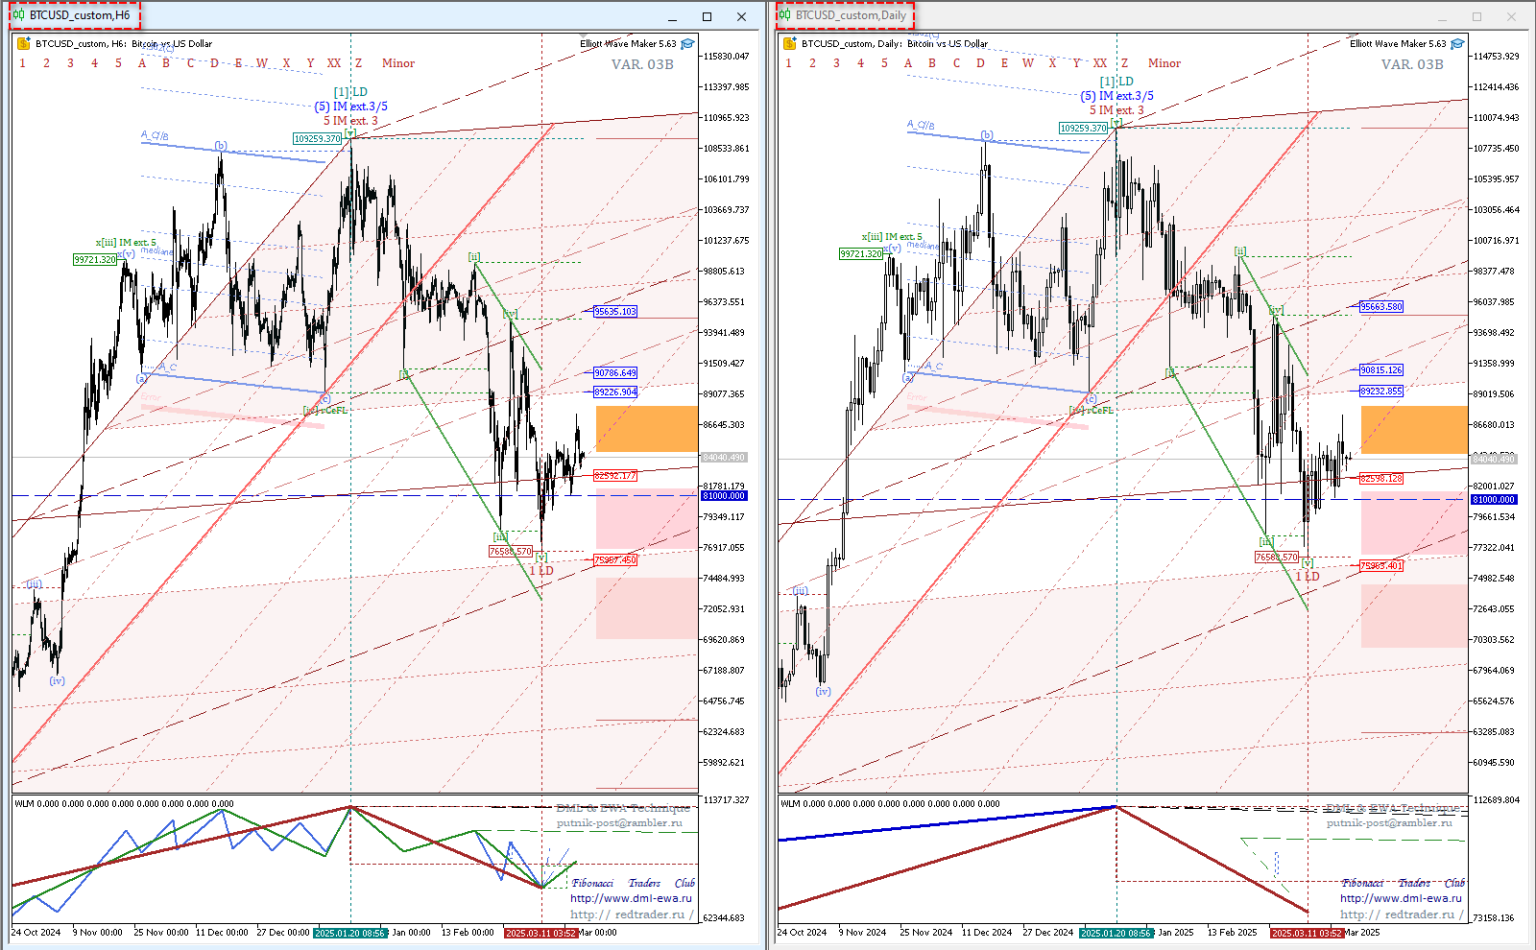Click the candlestick icon in H6 window title
The height and width of the screenshot is (950, 1536).
[x=18, y=16]
